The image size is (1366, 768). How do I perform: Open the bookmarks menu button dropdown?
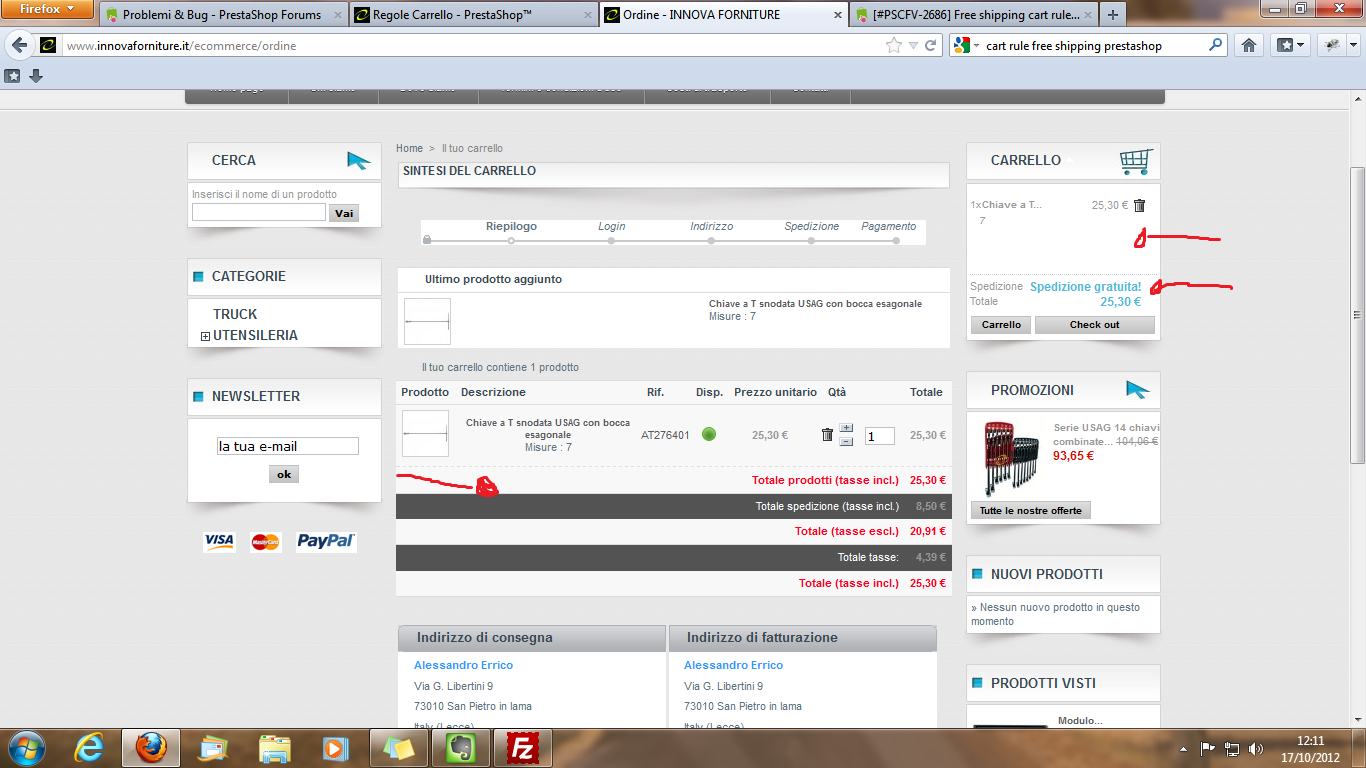[1290, 45]
